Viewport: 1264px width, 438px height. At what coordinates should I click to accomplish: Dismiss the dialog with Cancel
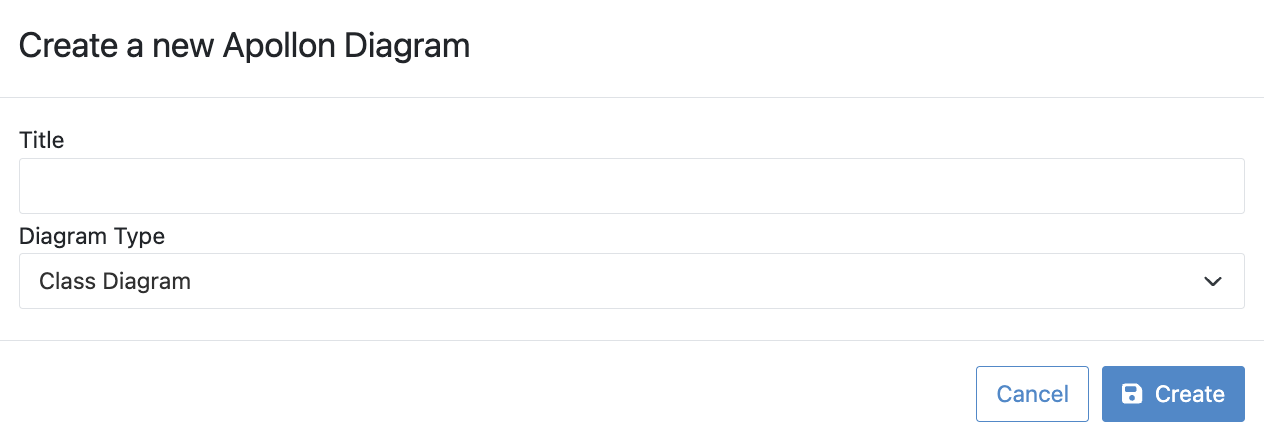pyautogui.click(x=1032, y=394)
